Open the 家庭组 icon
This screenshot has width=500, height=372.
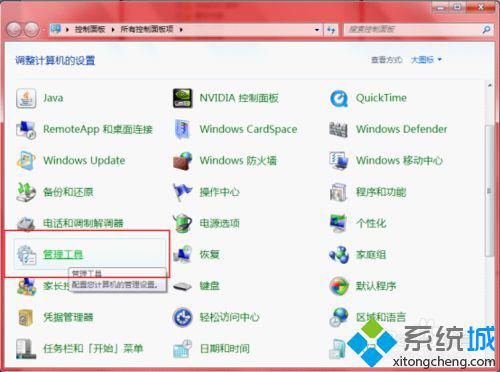tap(339, 255)
